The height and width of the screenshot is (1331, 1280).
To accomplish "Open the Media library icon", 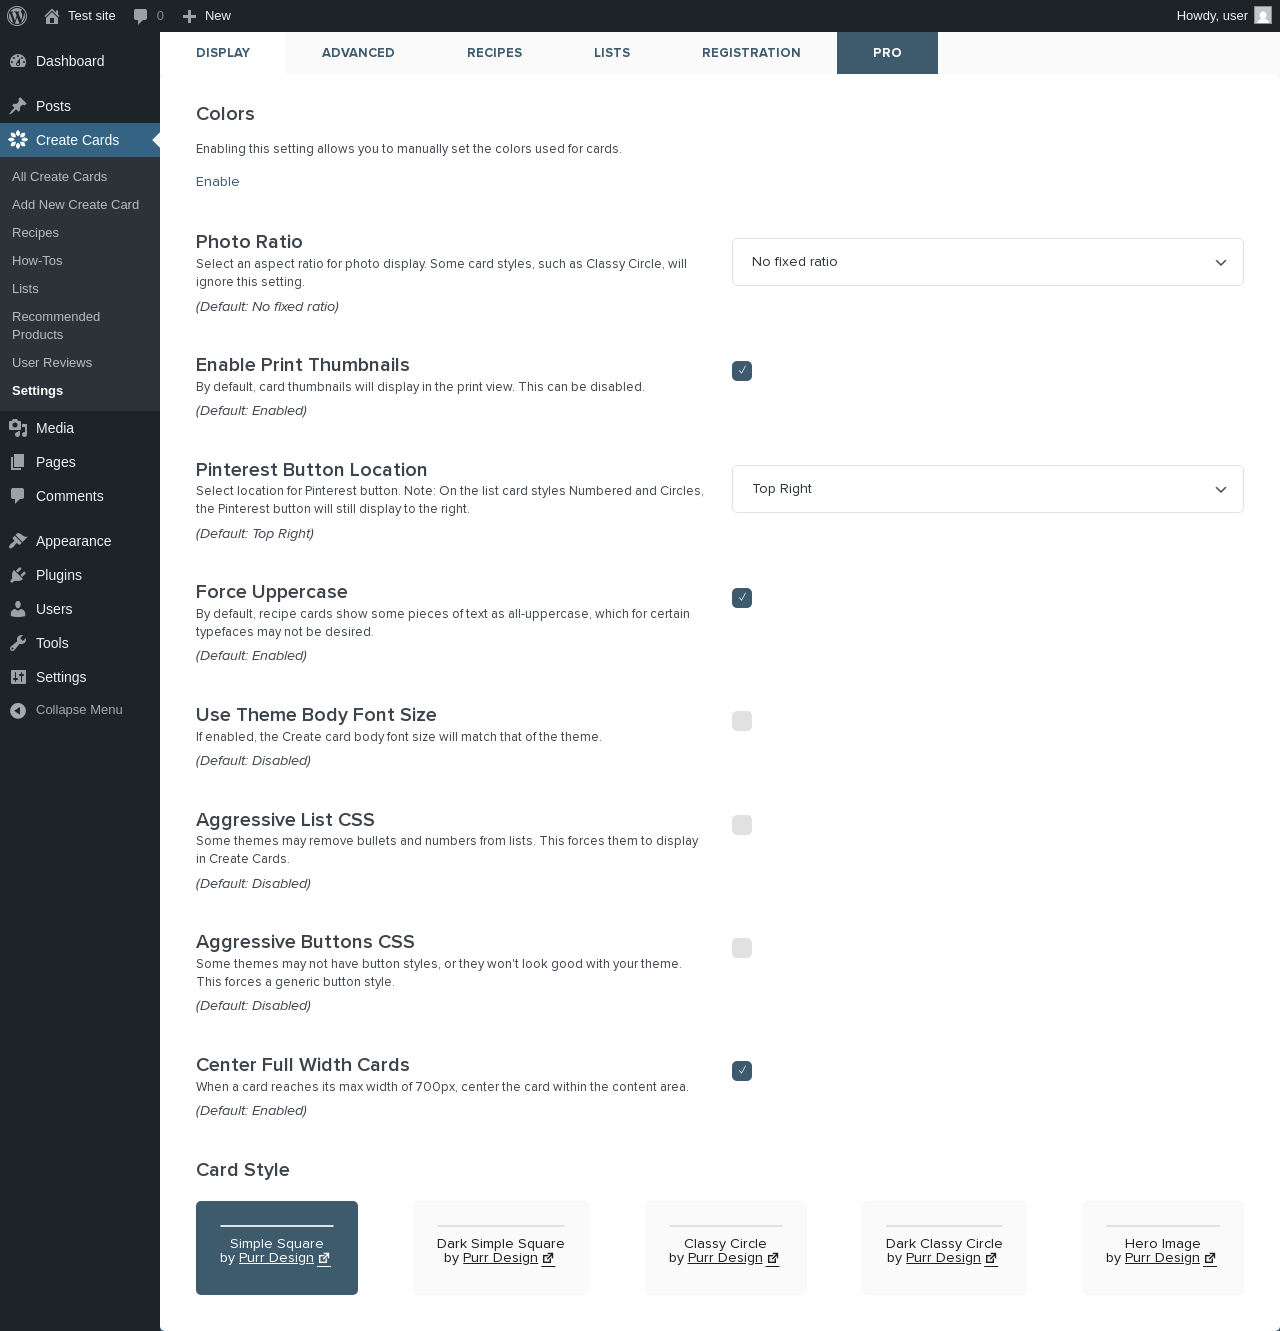I will pos(18,428).
